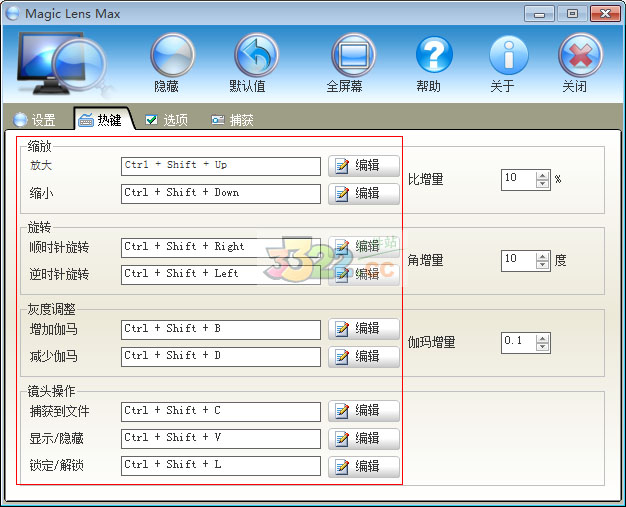Edit the 锁定/解锁 hotkey
This screenshot has height=507, width=626.
pyautogui.click(x=364, y=467)
